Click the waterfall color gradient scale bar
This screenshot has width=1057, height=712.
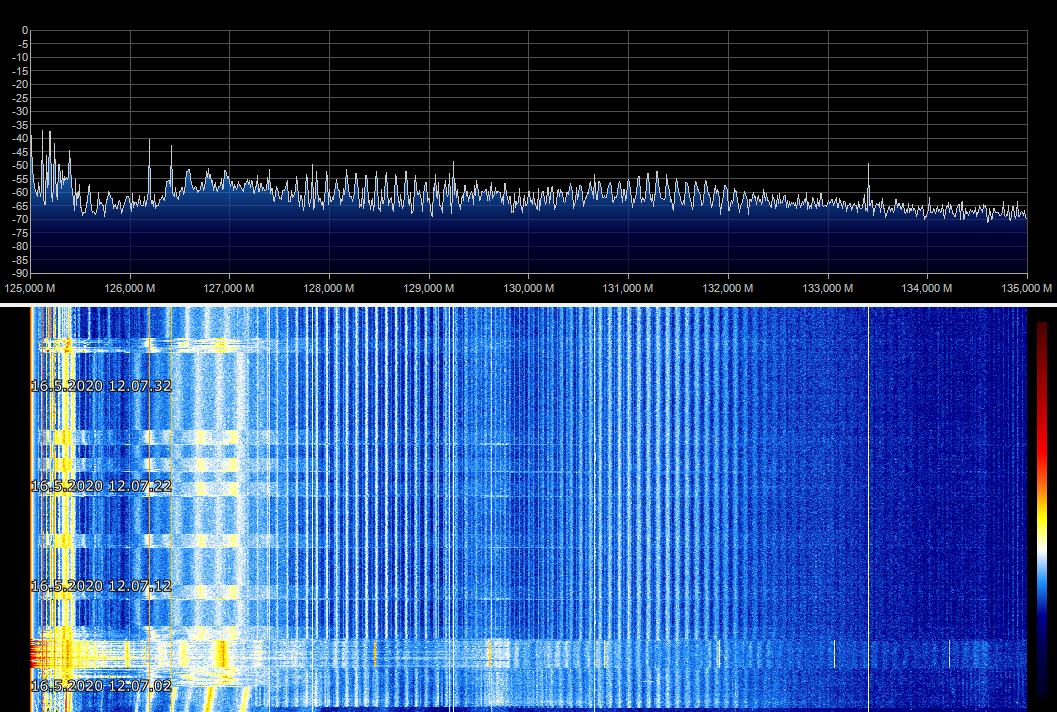point(1042,508)
